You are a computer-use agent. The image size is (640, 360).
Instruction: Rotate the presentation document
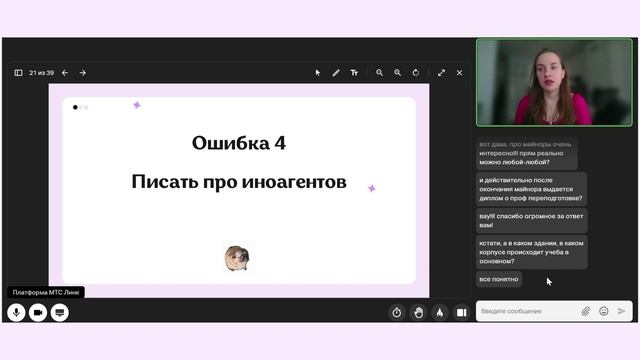coord(416,73)
